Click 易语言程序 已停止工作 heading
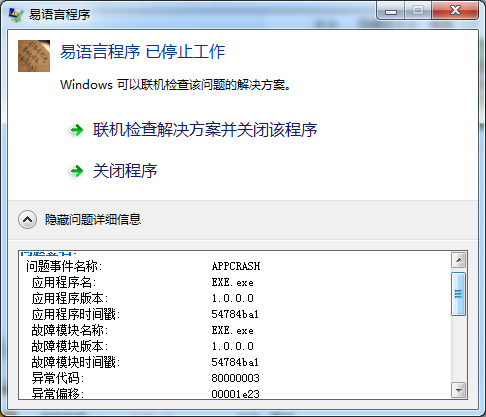 143,52
